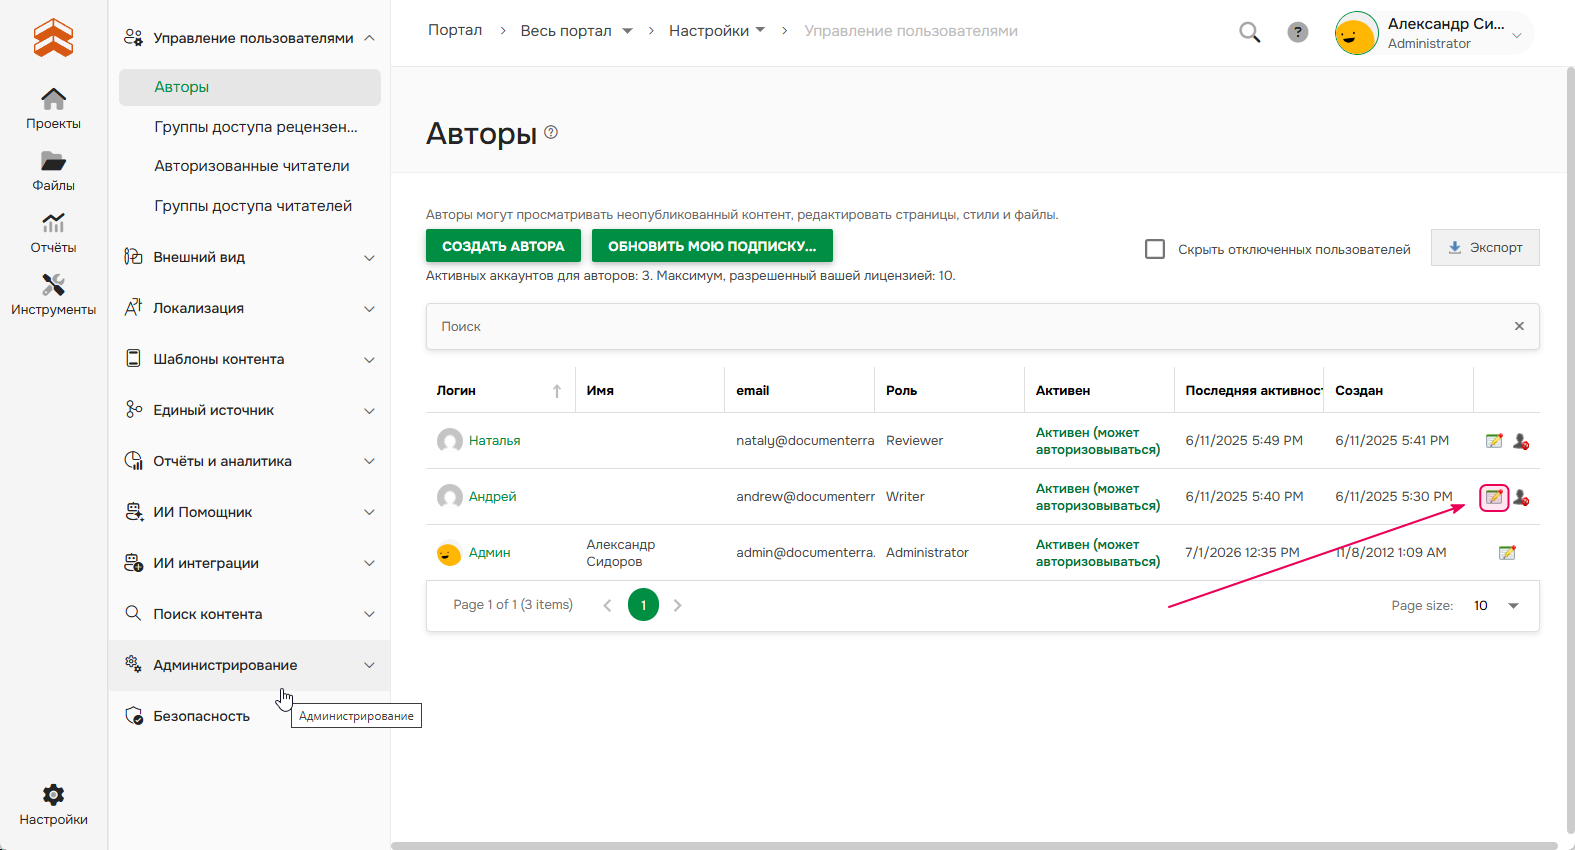Click Андрей's avatar icon

[x=450, y=497]
